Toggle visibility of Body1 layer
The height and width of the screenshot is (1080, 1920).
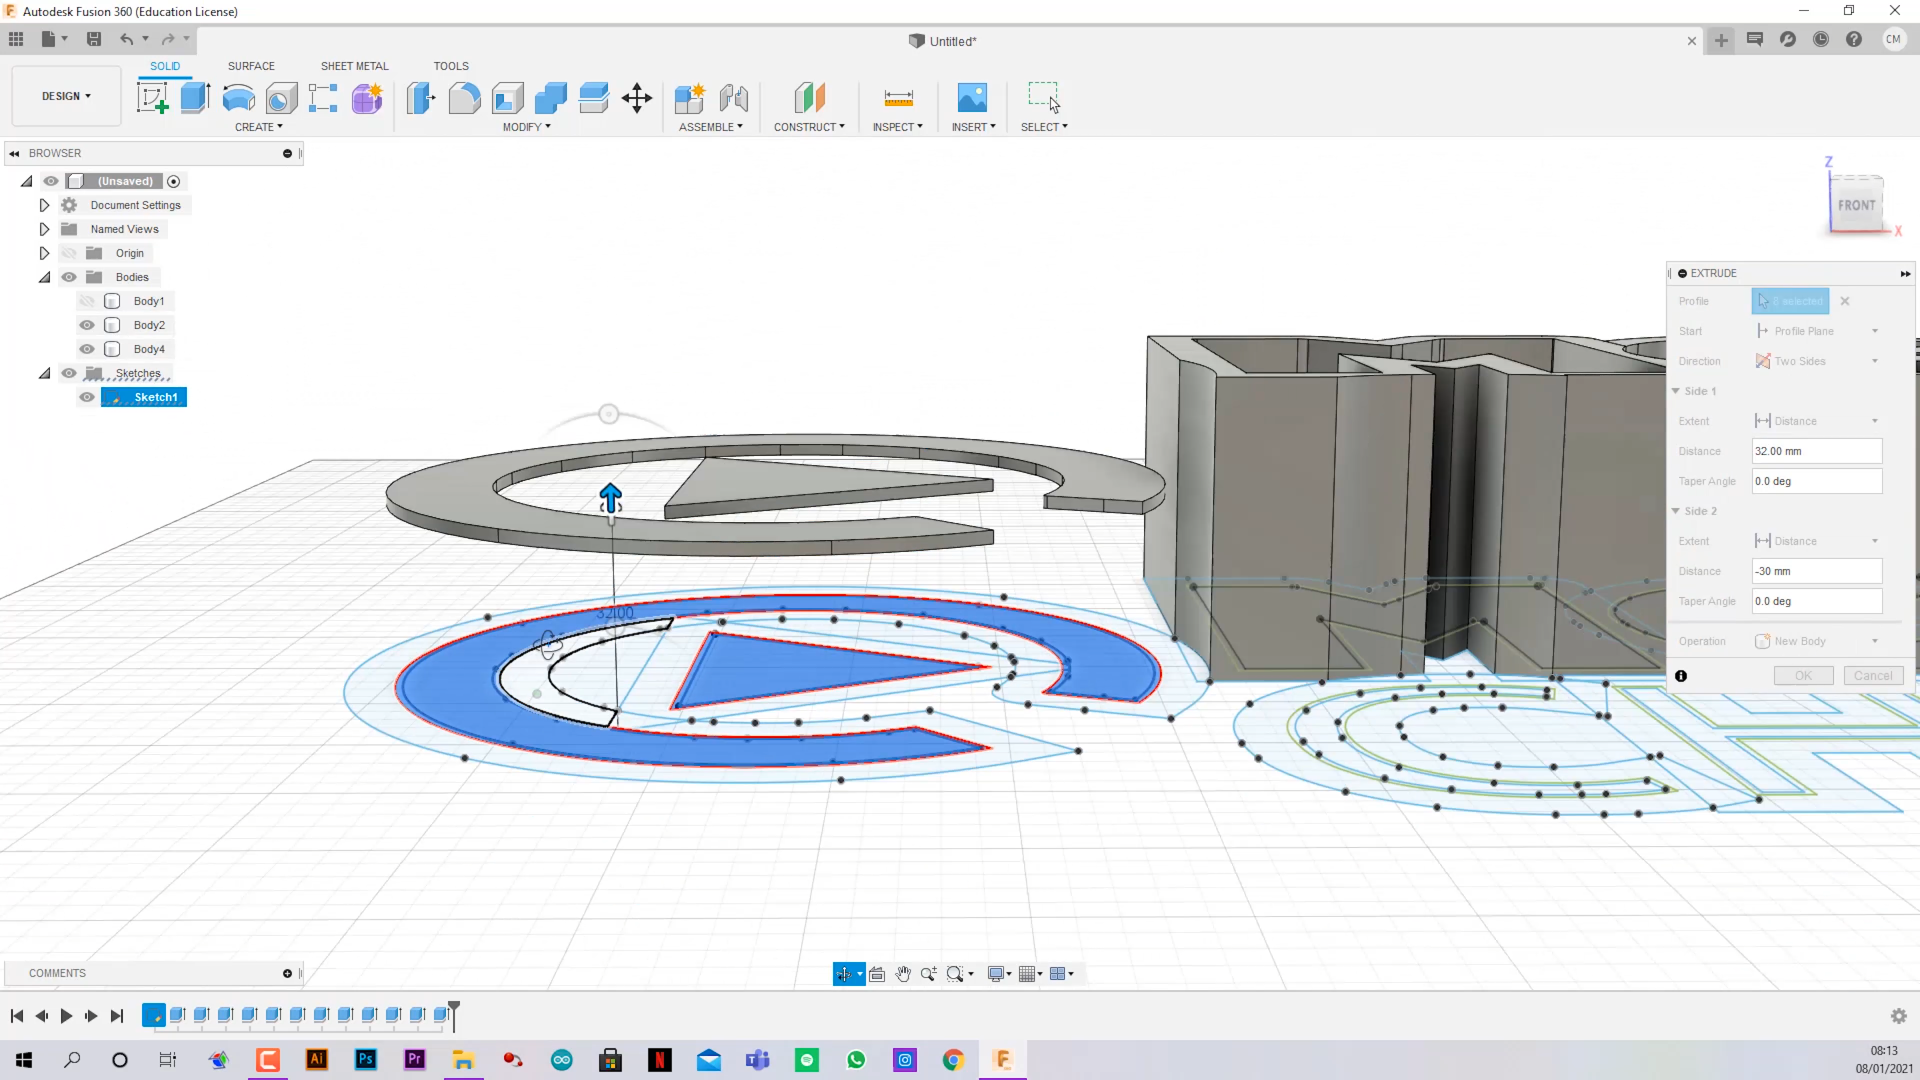[x=87, y=301]
